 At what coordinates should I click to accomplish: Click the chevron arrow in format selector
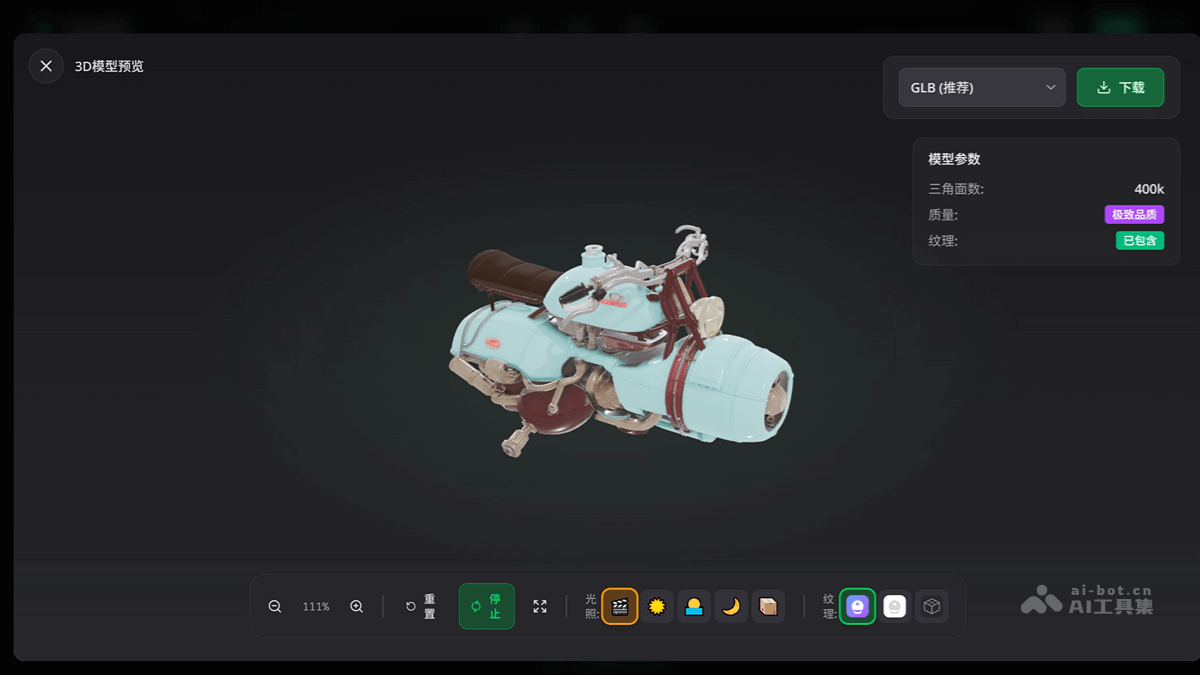point(1051,88)
